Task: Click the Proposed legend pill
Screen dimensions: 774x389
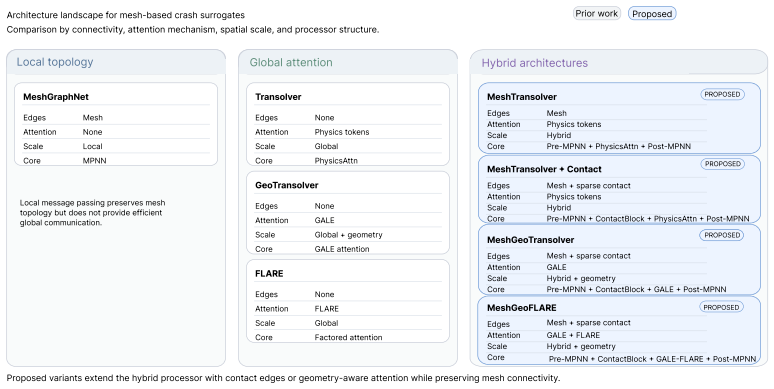Action: pos(652,14)
